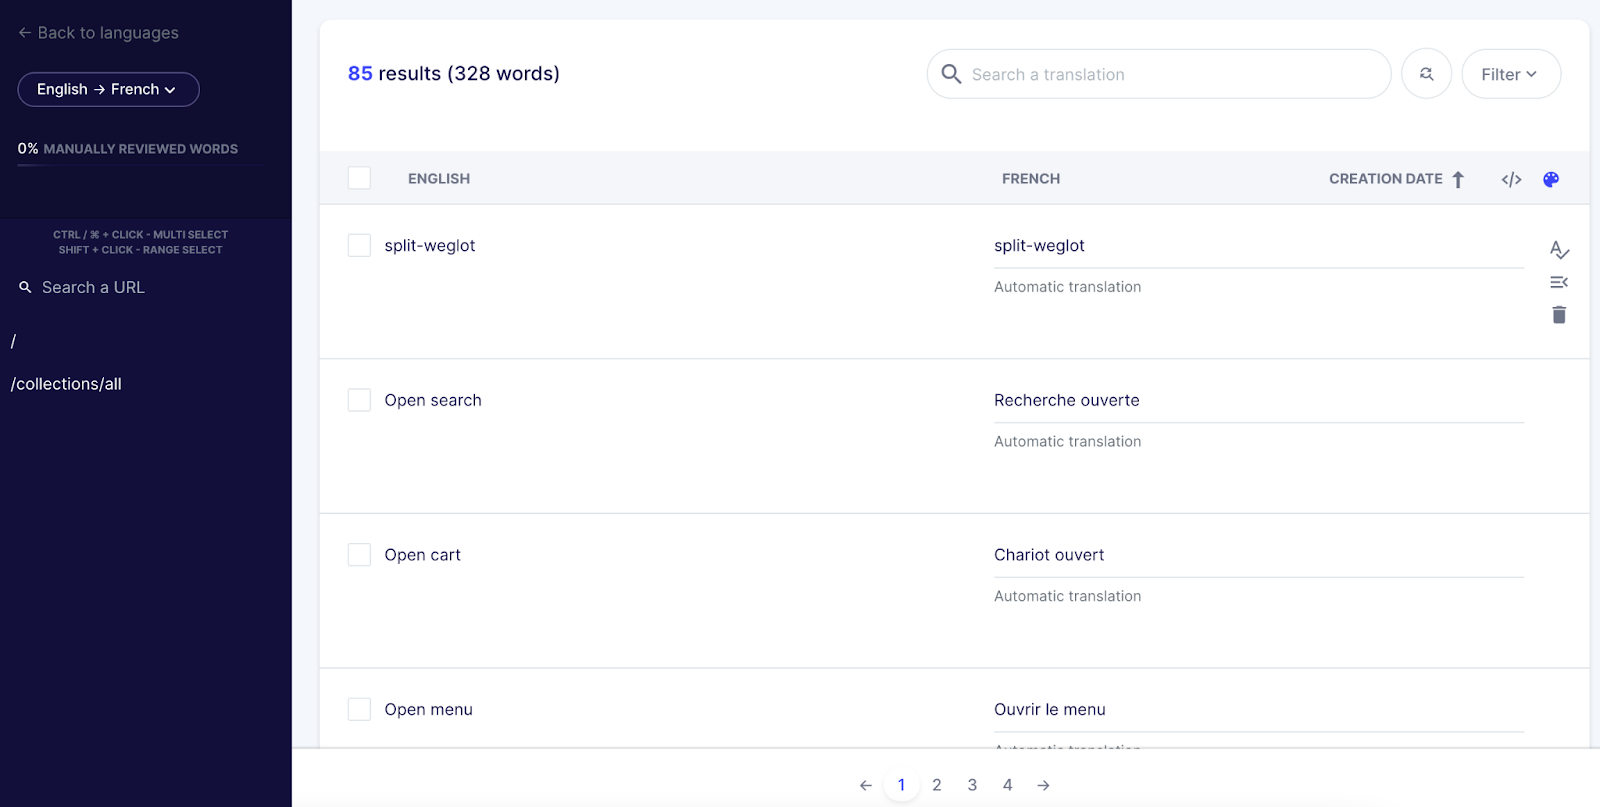Screen dimensions: 1600x807
Task: Go to next page using right arrow
Action: point(1043,785)
